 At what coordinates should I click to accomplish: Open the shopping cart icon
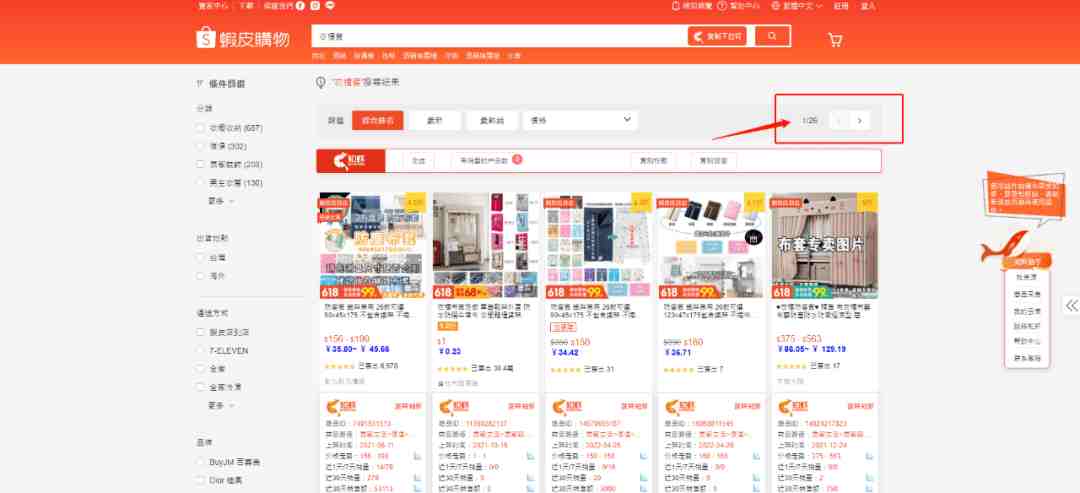click(x=835, y=39)
